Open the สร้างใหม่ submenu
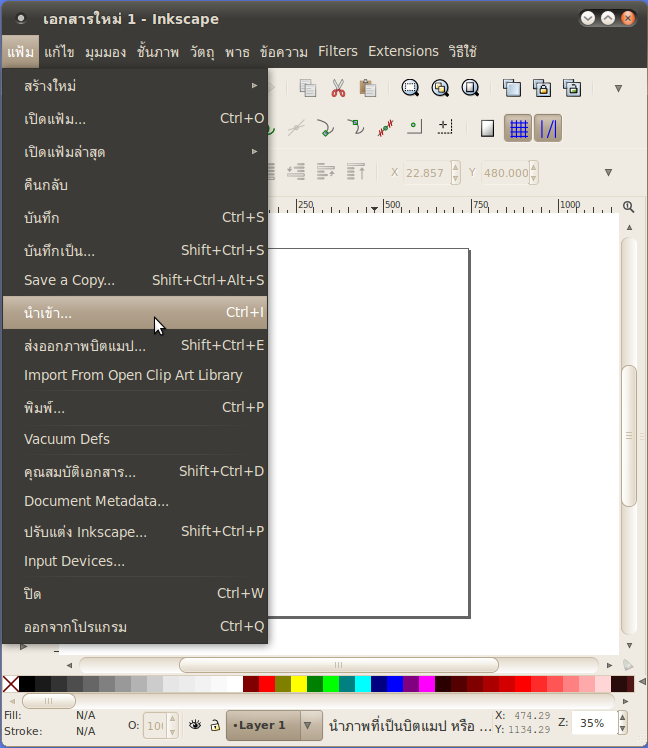The height and width of the screenshot is (748, 648). (135, 86)
